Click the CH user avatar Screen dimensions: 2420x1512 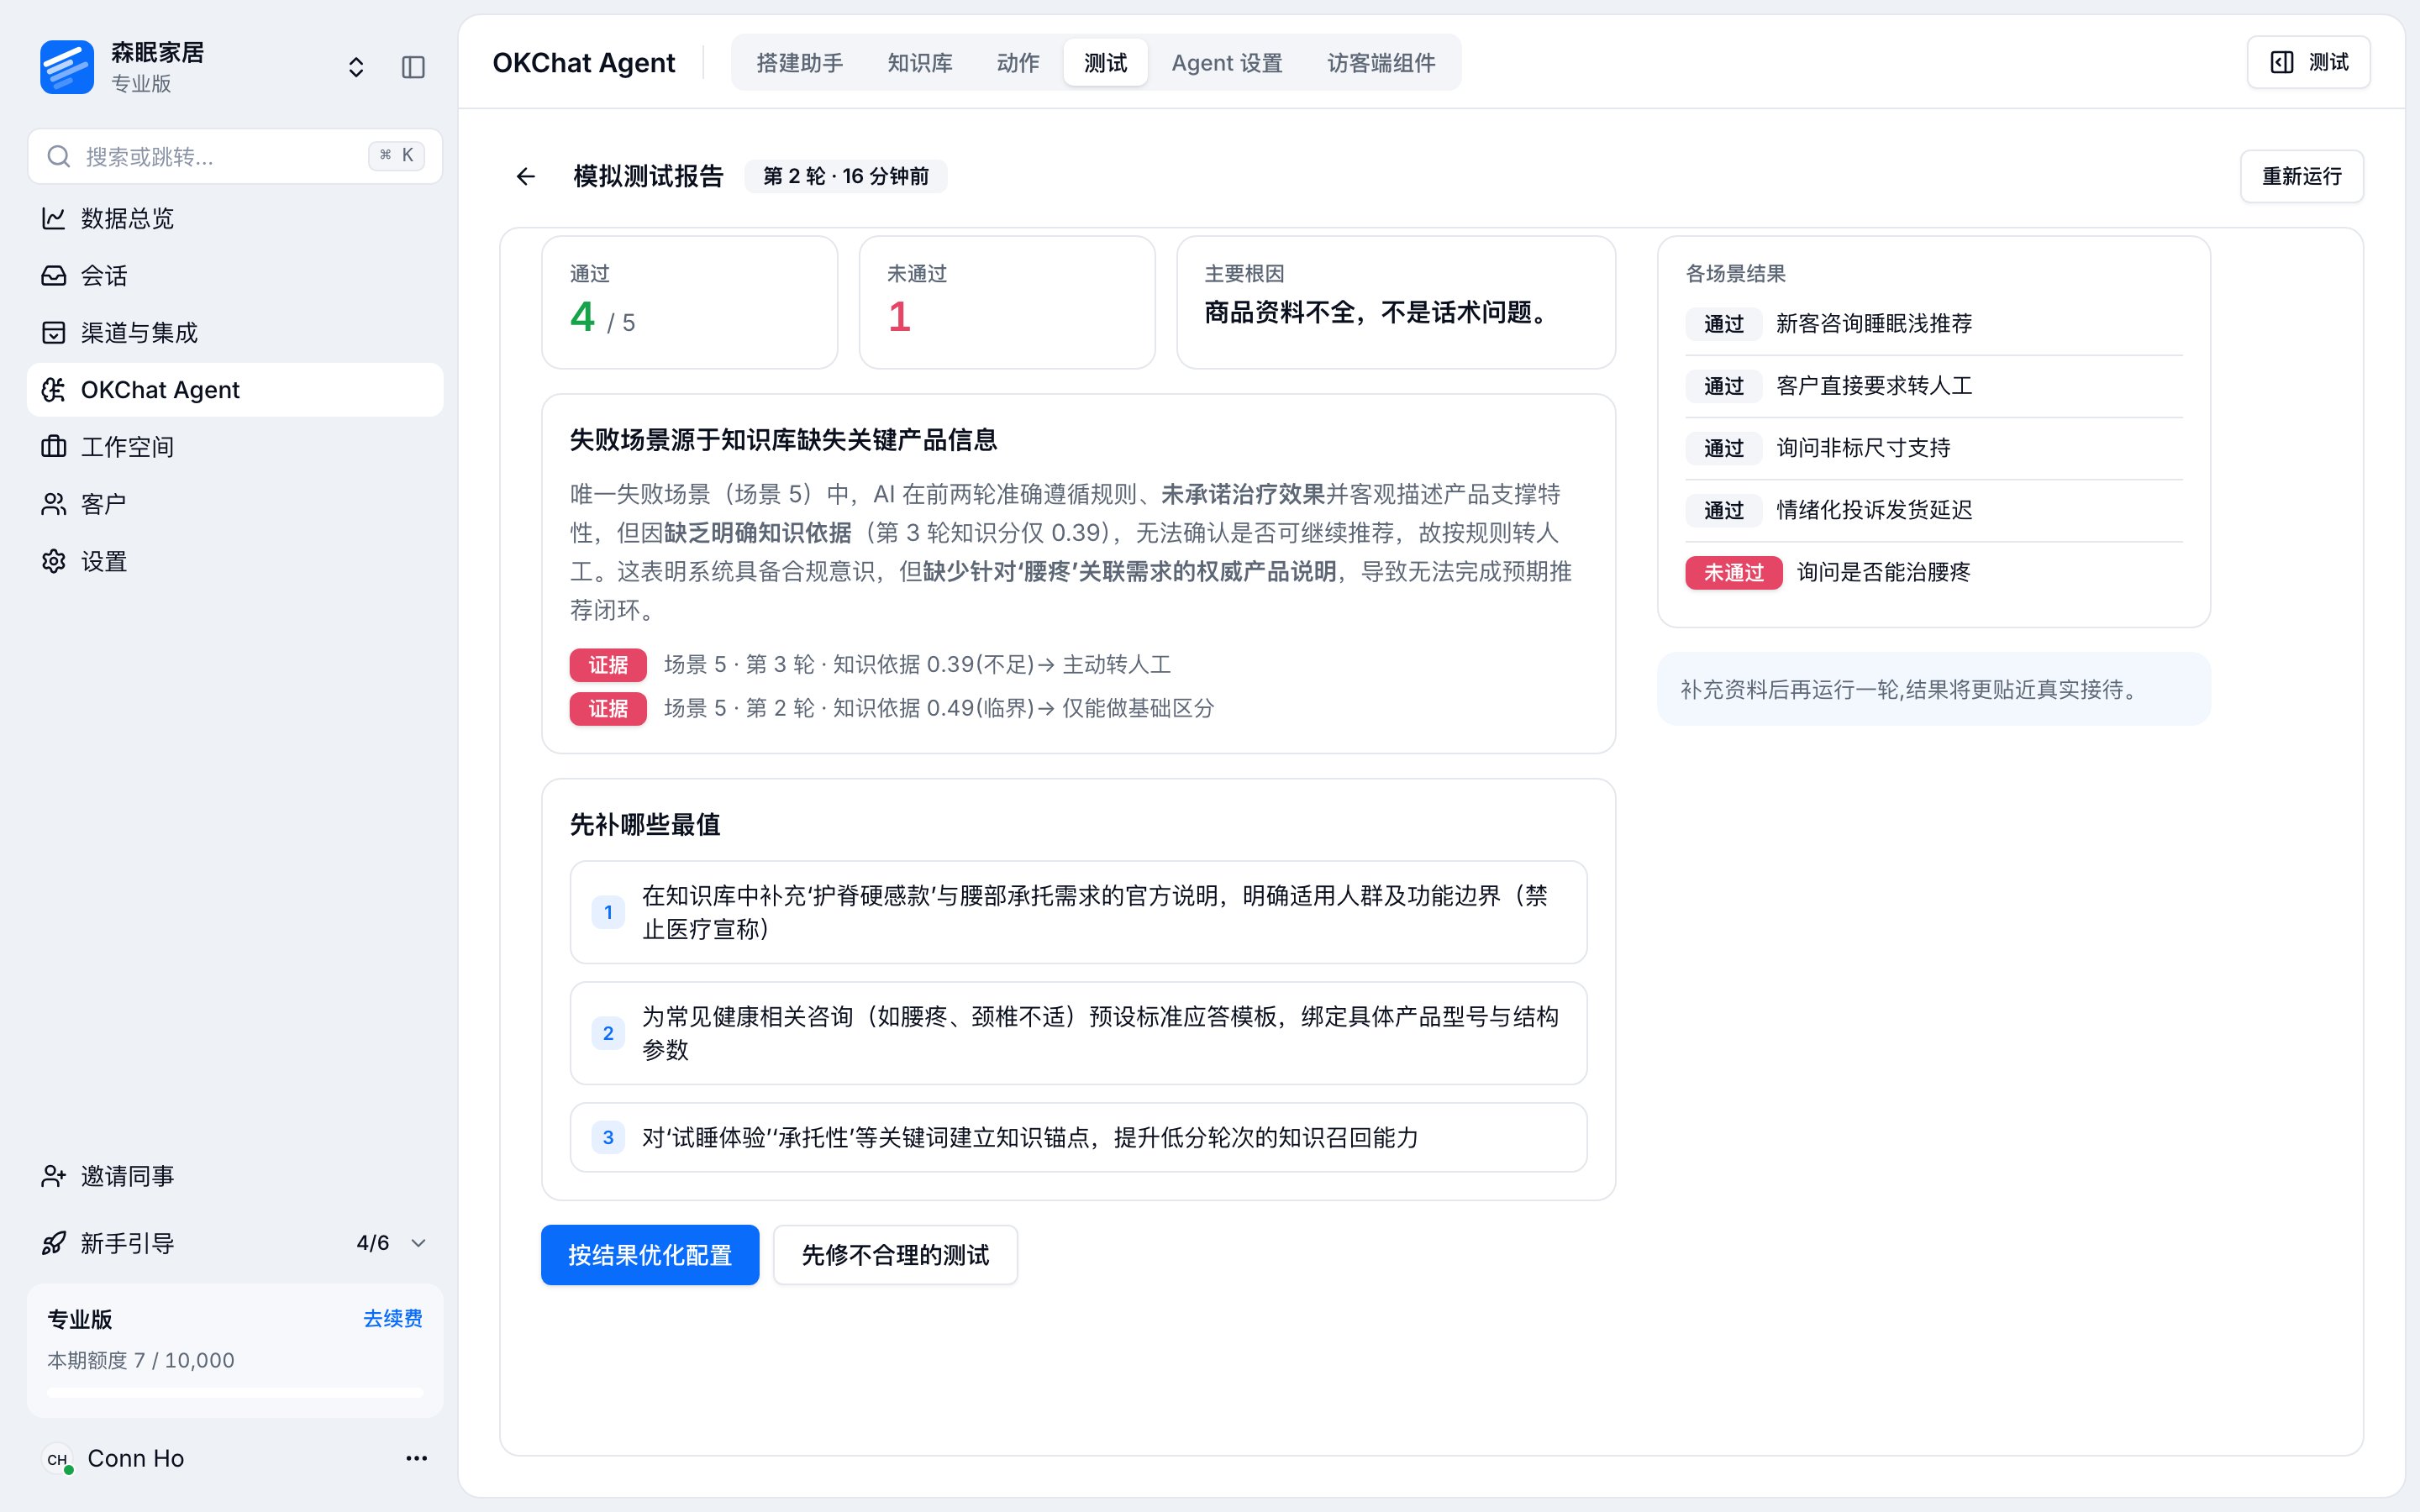(58, 1459)
